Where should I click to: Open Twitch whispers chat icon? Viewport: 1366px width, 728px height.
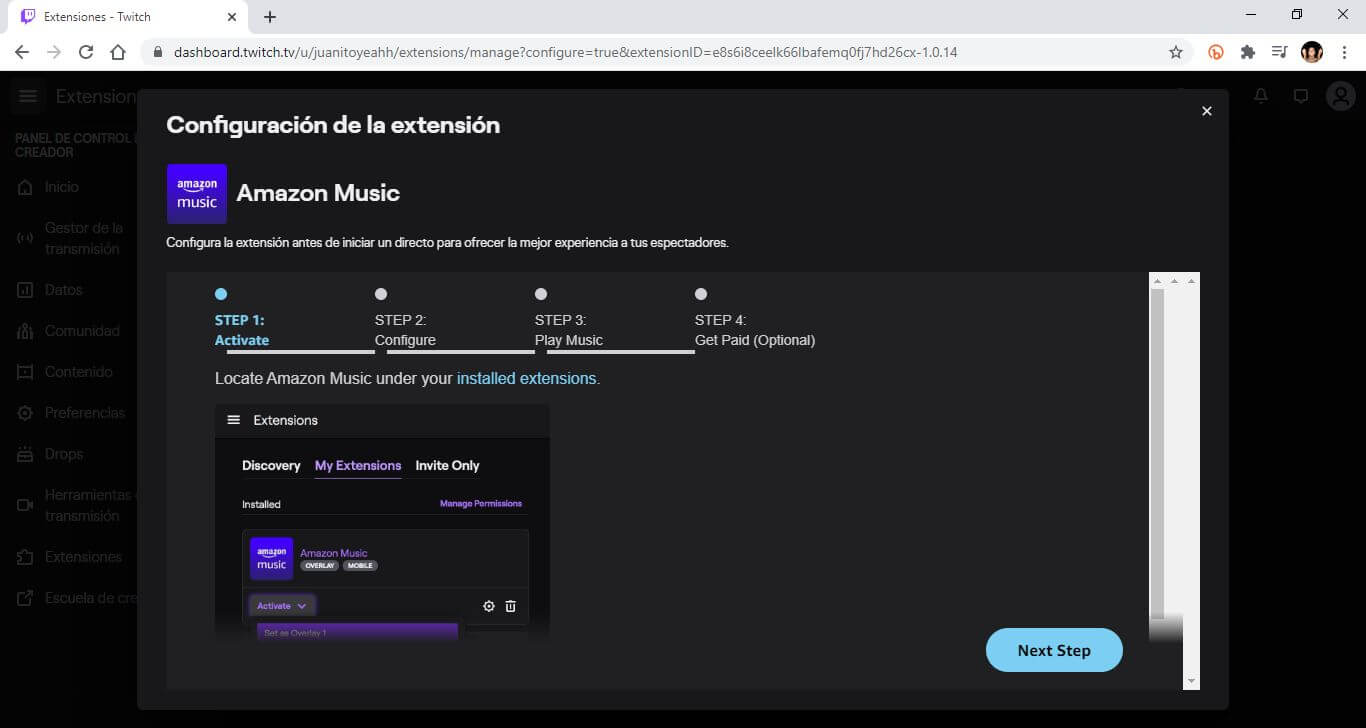click(1301, 96)
